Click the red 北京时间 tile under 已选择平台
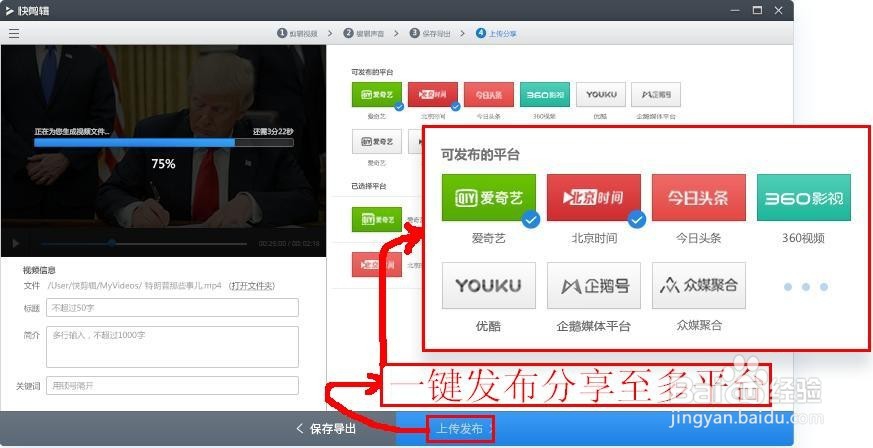The image size is (873, 448). tap(377, 265)
